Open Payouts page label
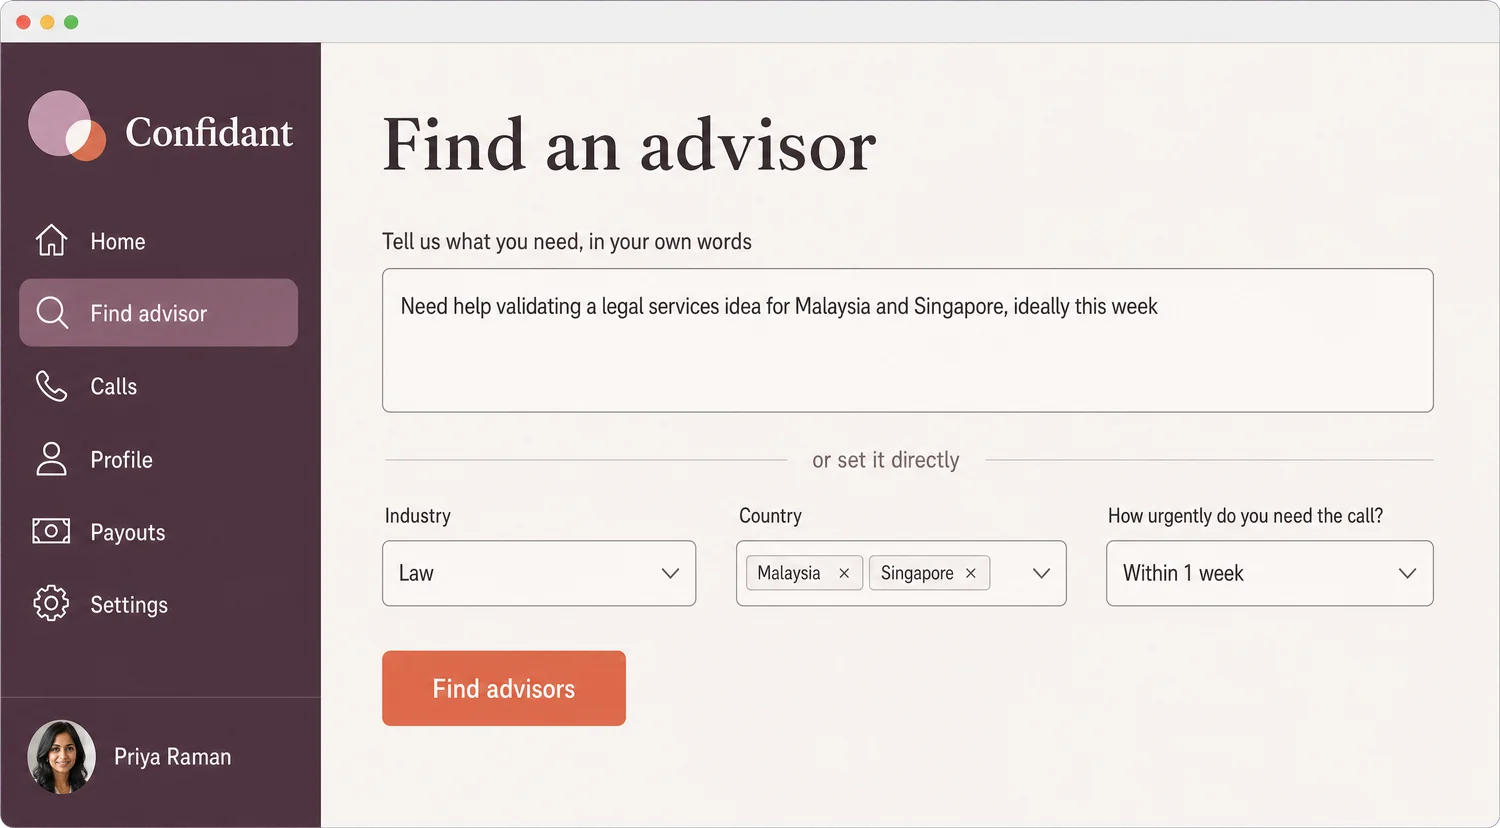Screen dimensions: 1500x828 [128, 532]
